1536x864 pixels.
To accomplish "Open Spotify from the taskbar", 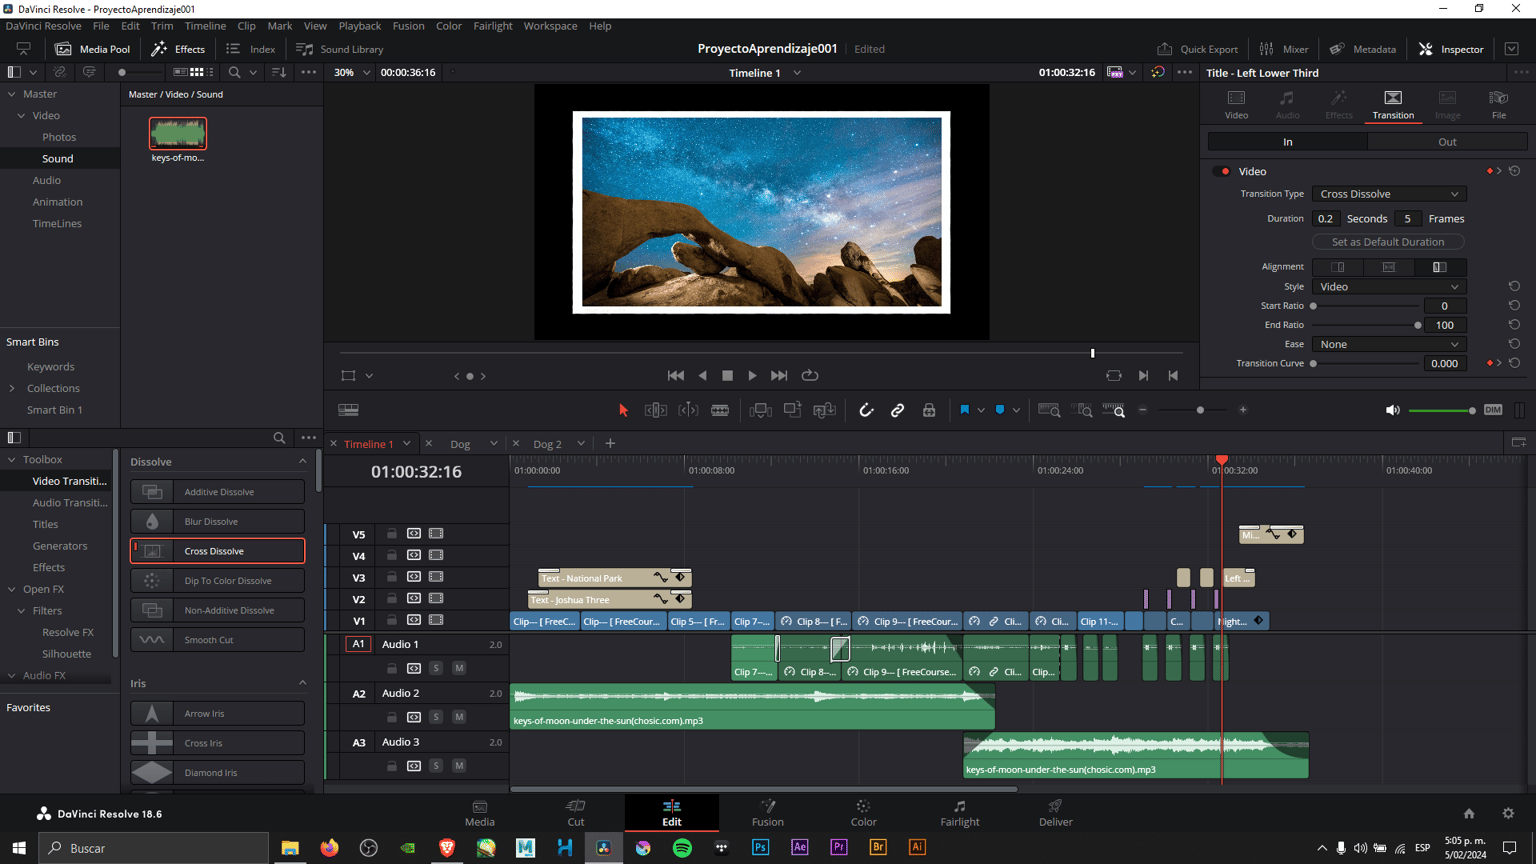I will (x=682, y=848).
